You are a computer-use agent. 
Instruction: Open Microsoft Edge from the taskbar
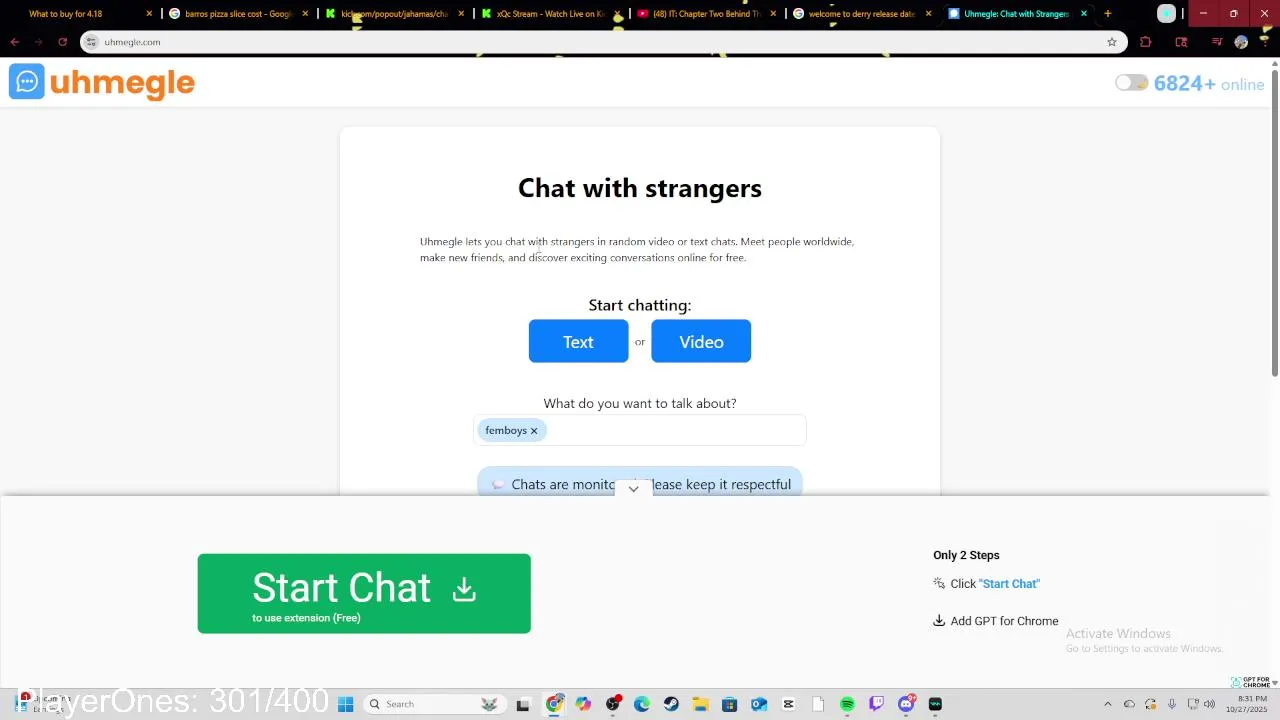642,704
